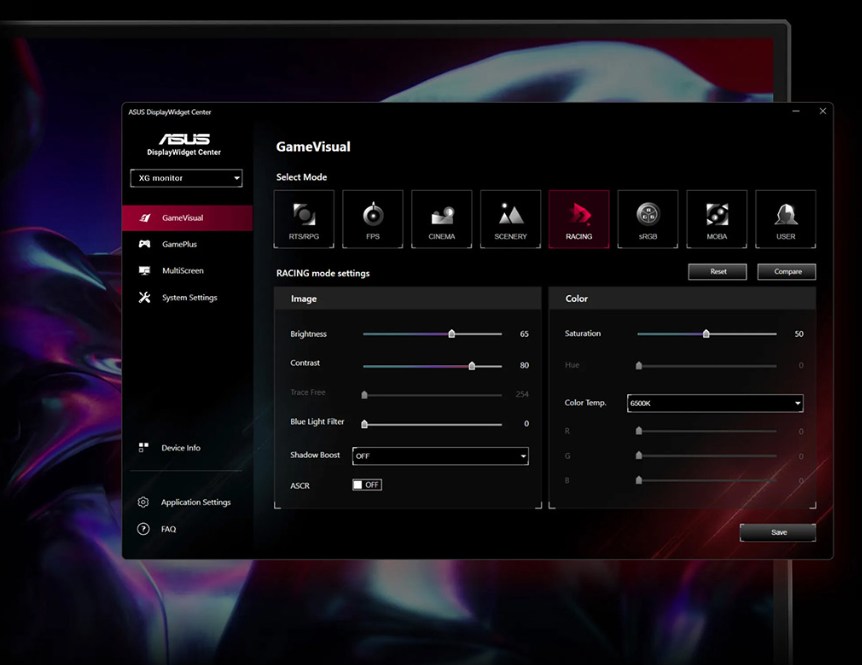Click the ASUS DisplayWidget Center window title
862x665 pixels.
[170, 112]
